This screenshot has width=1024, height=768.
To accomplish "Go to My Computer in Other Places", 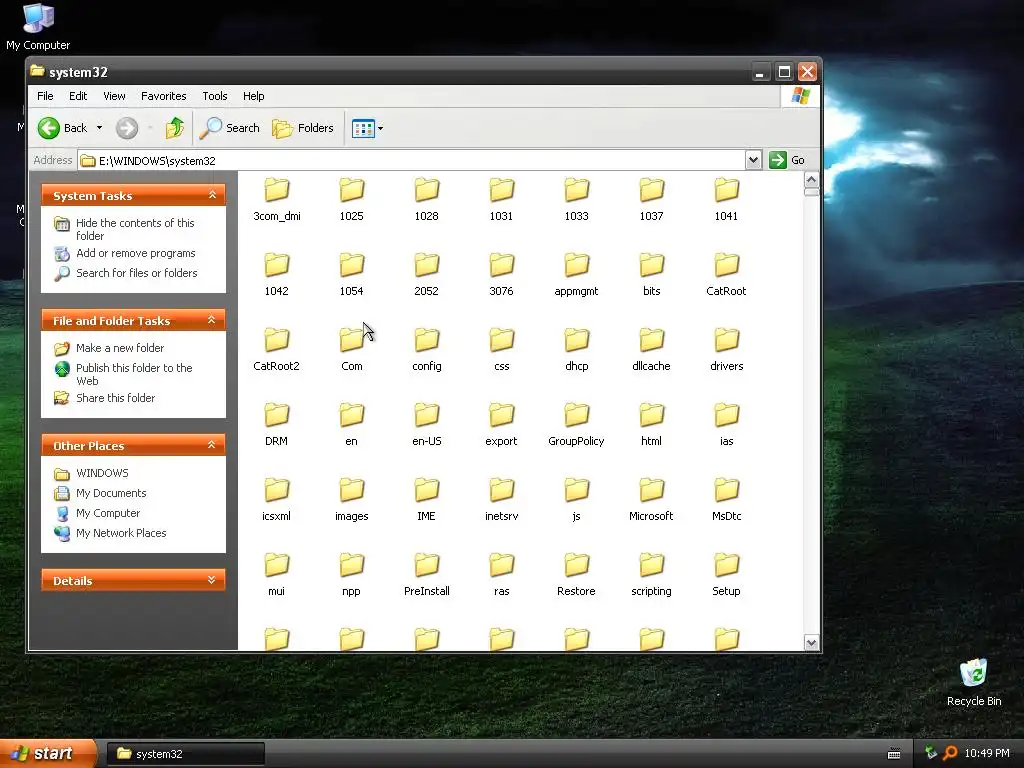I will pos(108,513).
